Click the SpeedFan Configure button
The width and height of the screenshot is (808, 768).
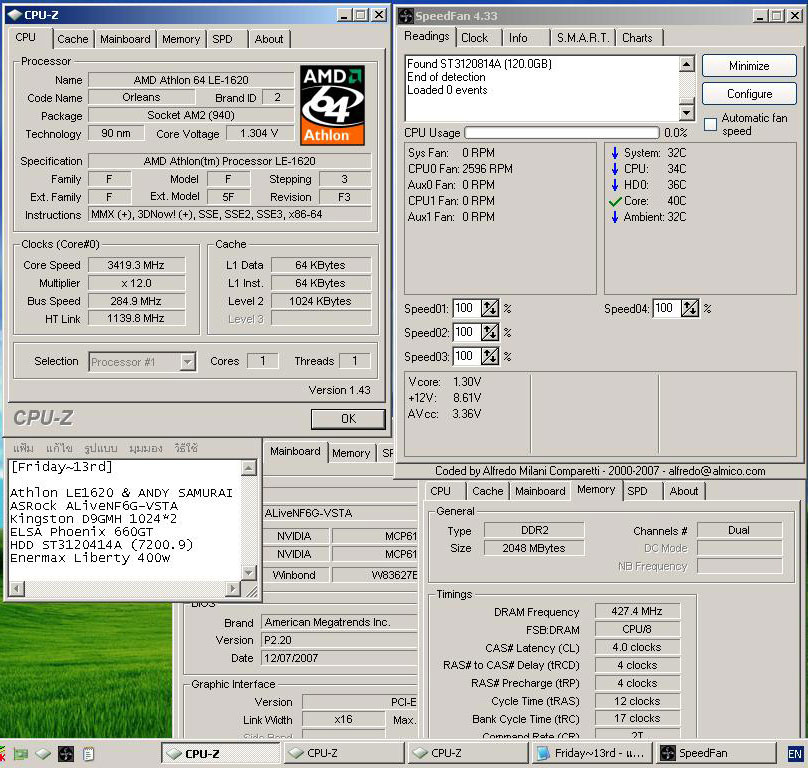coord(749,94)
